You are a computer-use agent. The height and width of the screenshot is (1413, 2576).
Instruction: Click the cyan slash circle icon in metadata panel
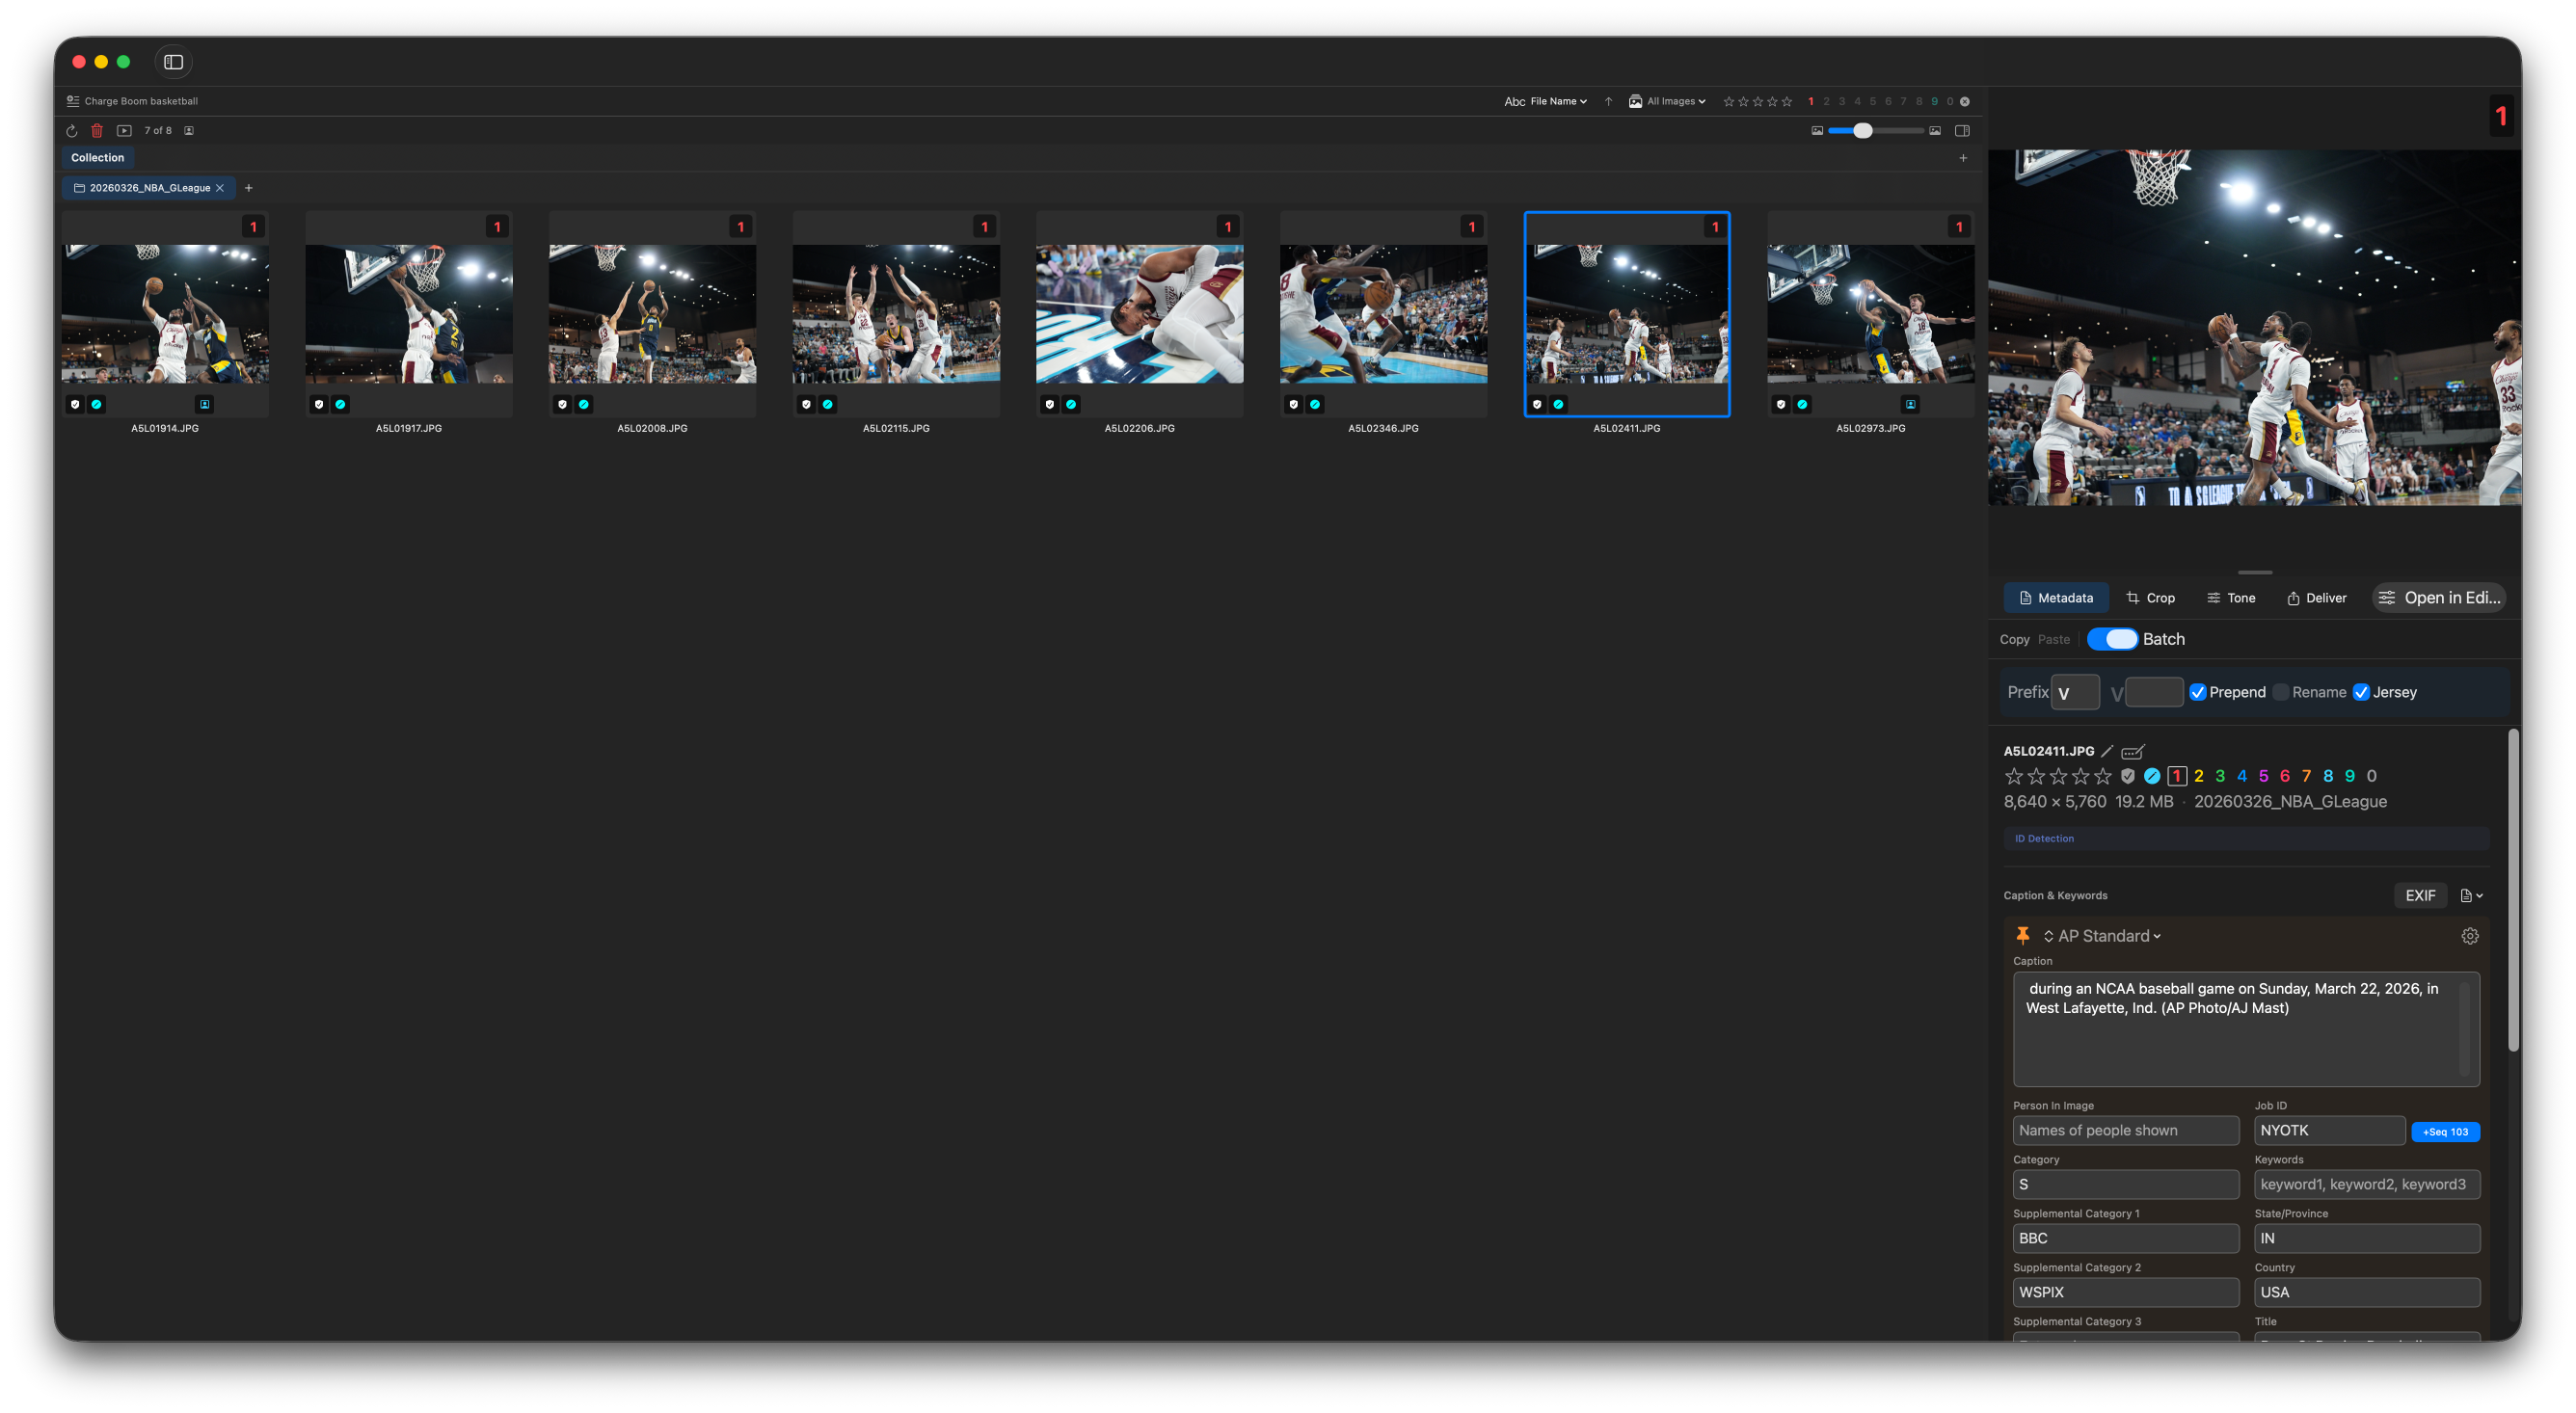(x=2152, y=776)
